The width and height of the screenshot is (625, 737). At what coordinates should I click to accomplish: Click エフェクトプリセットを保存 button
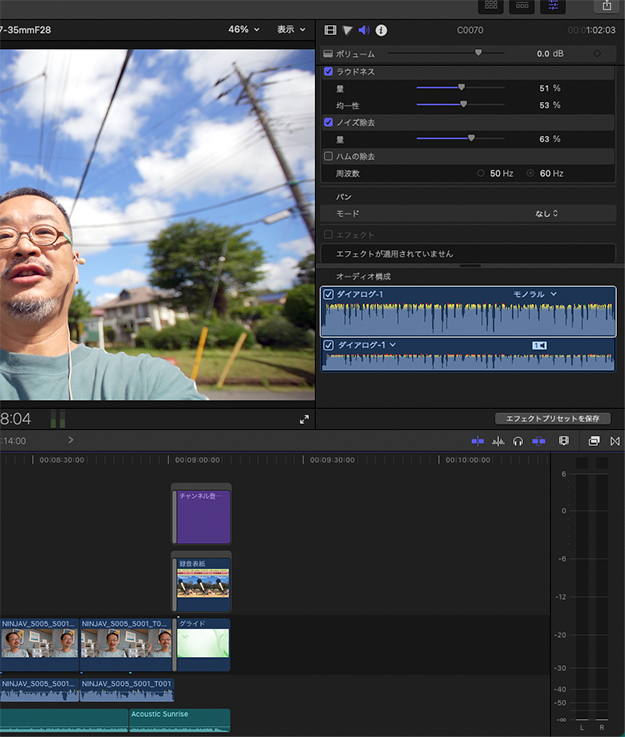[x=553, y=418]
